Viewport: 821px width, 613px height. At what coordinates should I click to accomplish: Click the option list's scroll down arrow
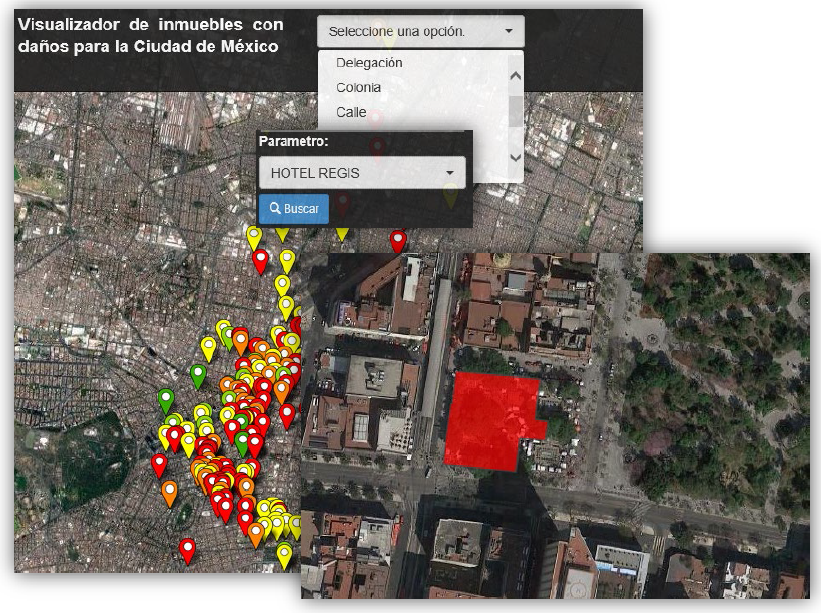[x=515, y=158]
